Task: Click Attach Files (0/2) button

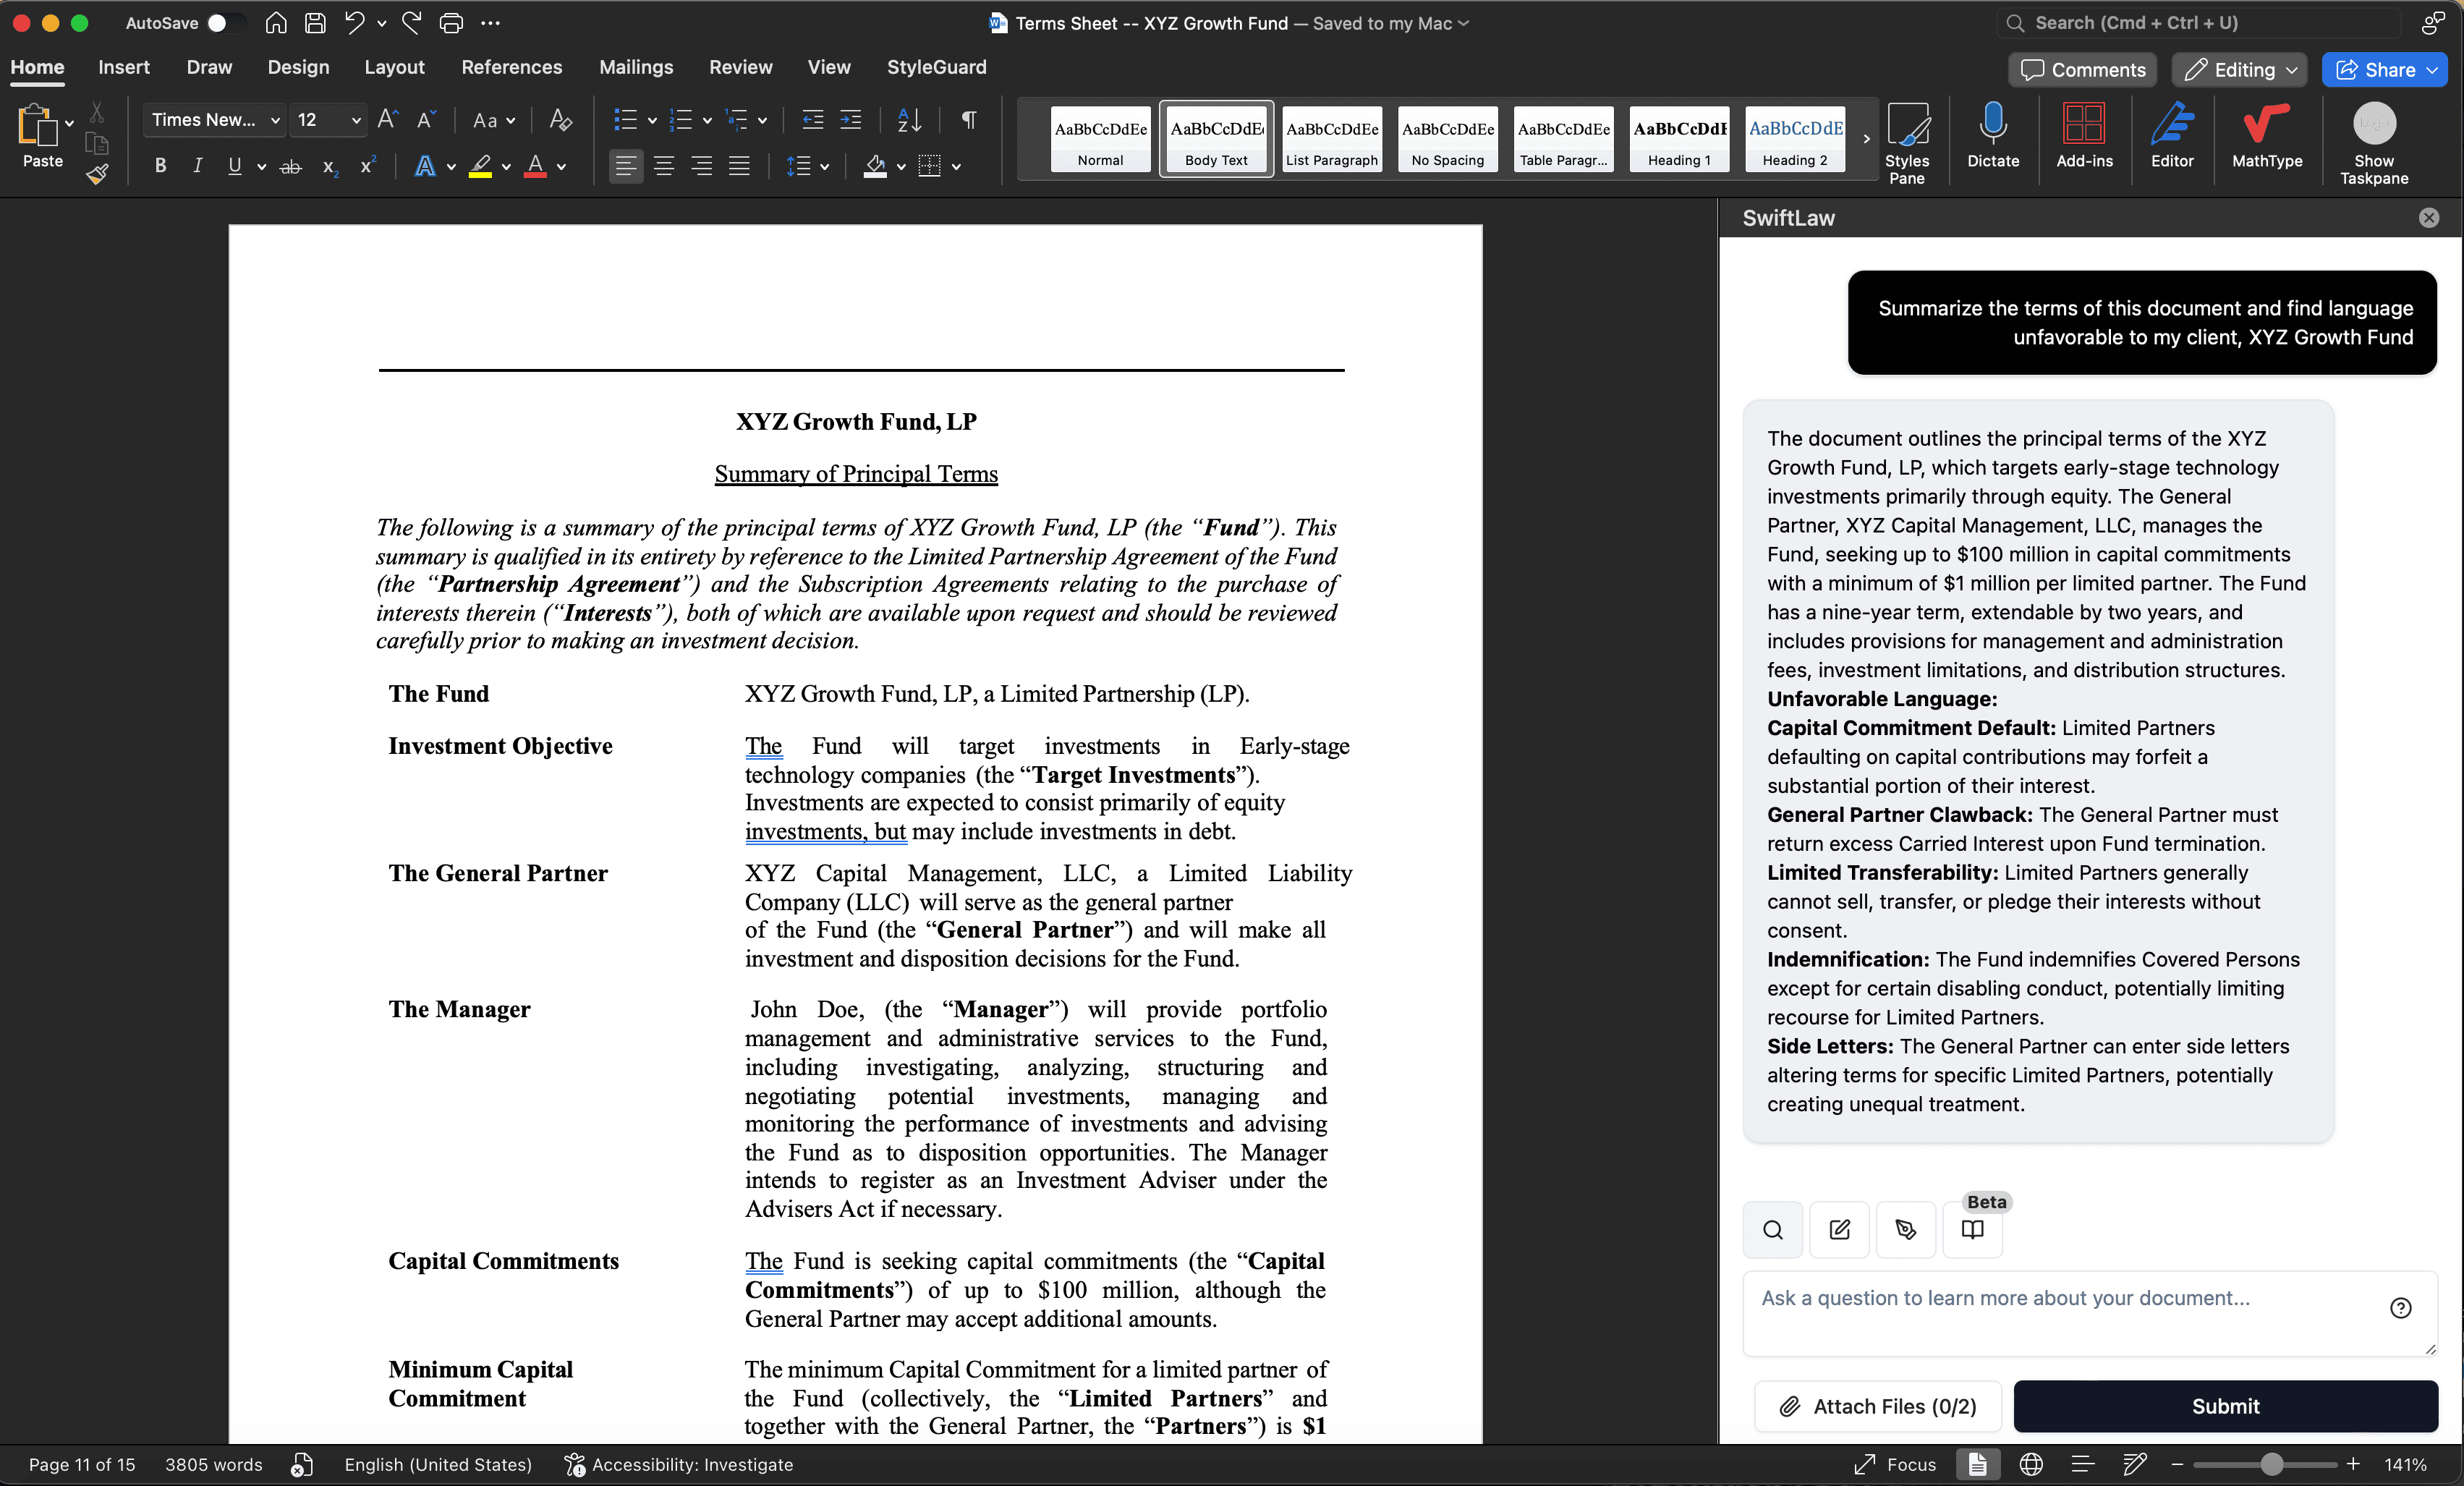Action: pyautogui.click(x=1878, y=1406)
